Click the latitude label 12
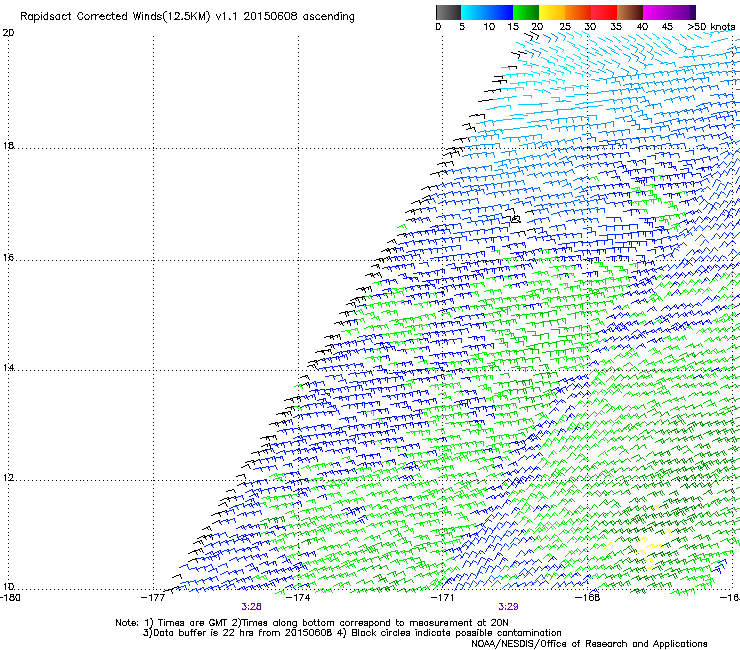The width and height of the screenshot is (740, 650). [8, 478]
